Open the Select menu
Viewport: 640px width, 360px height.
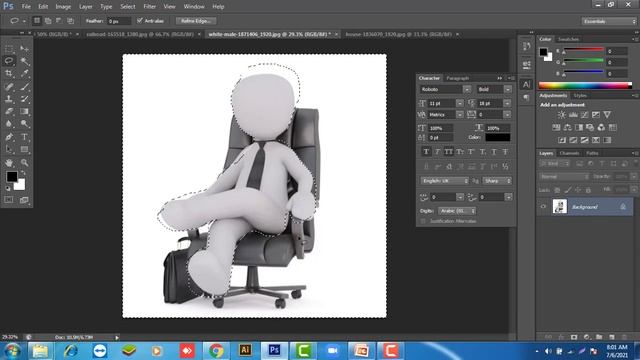pyautogui.click(x=128, y=7)
